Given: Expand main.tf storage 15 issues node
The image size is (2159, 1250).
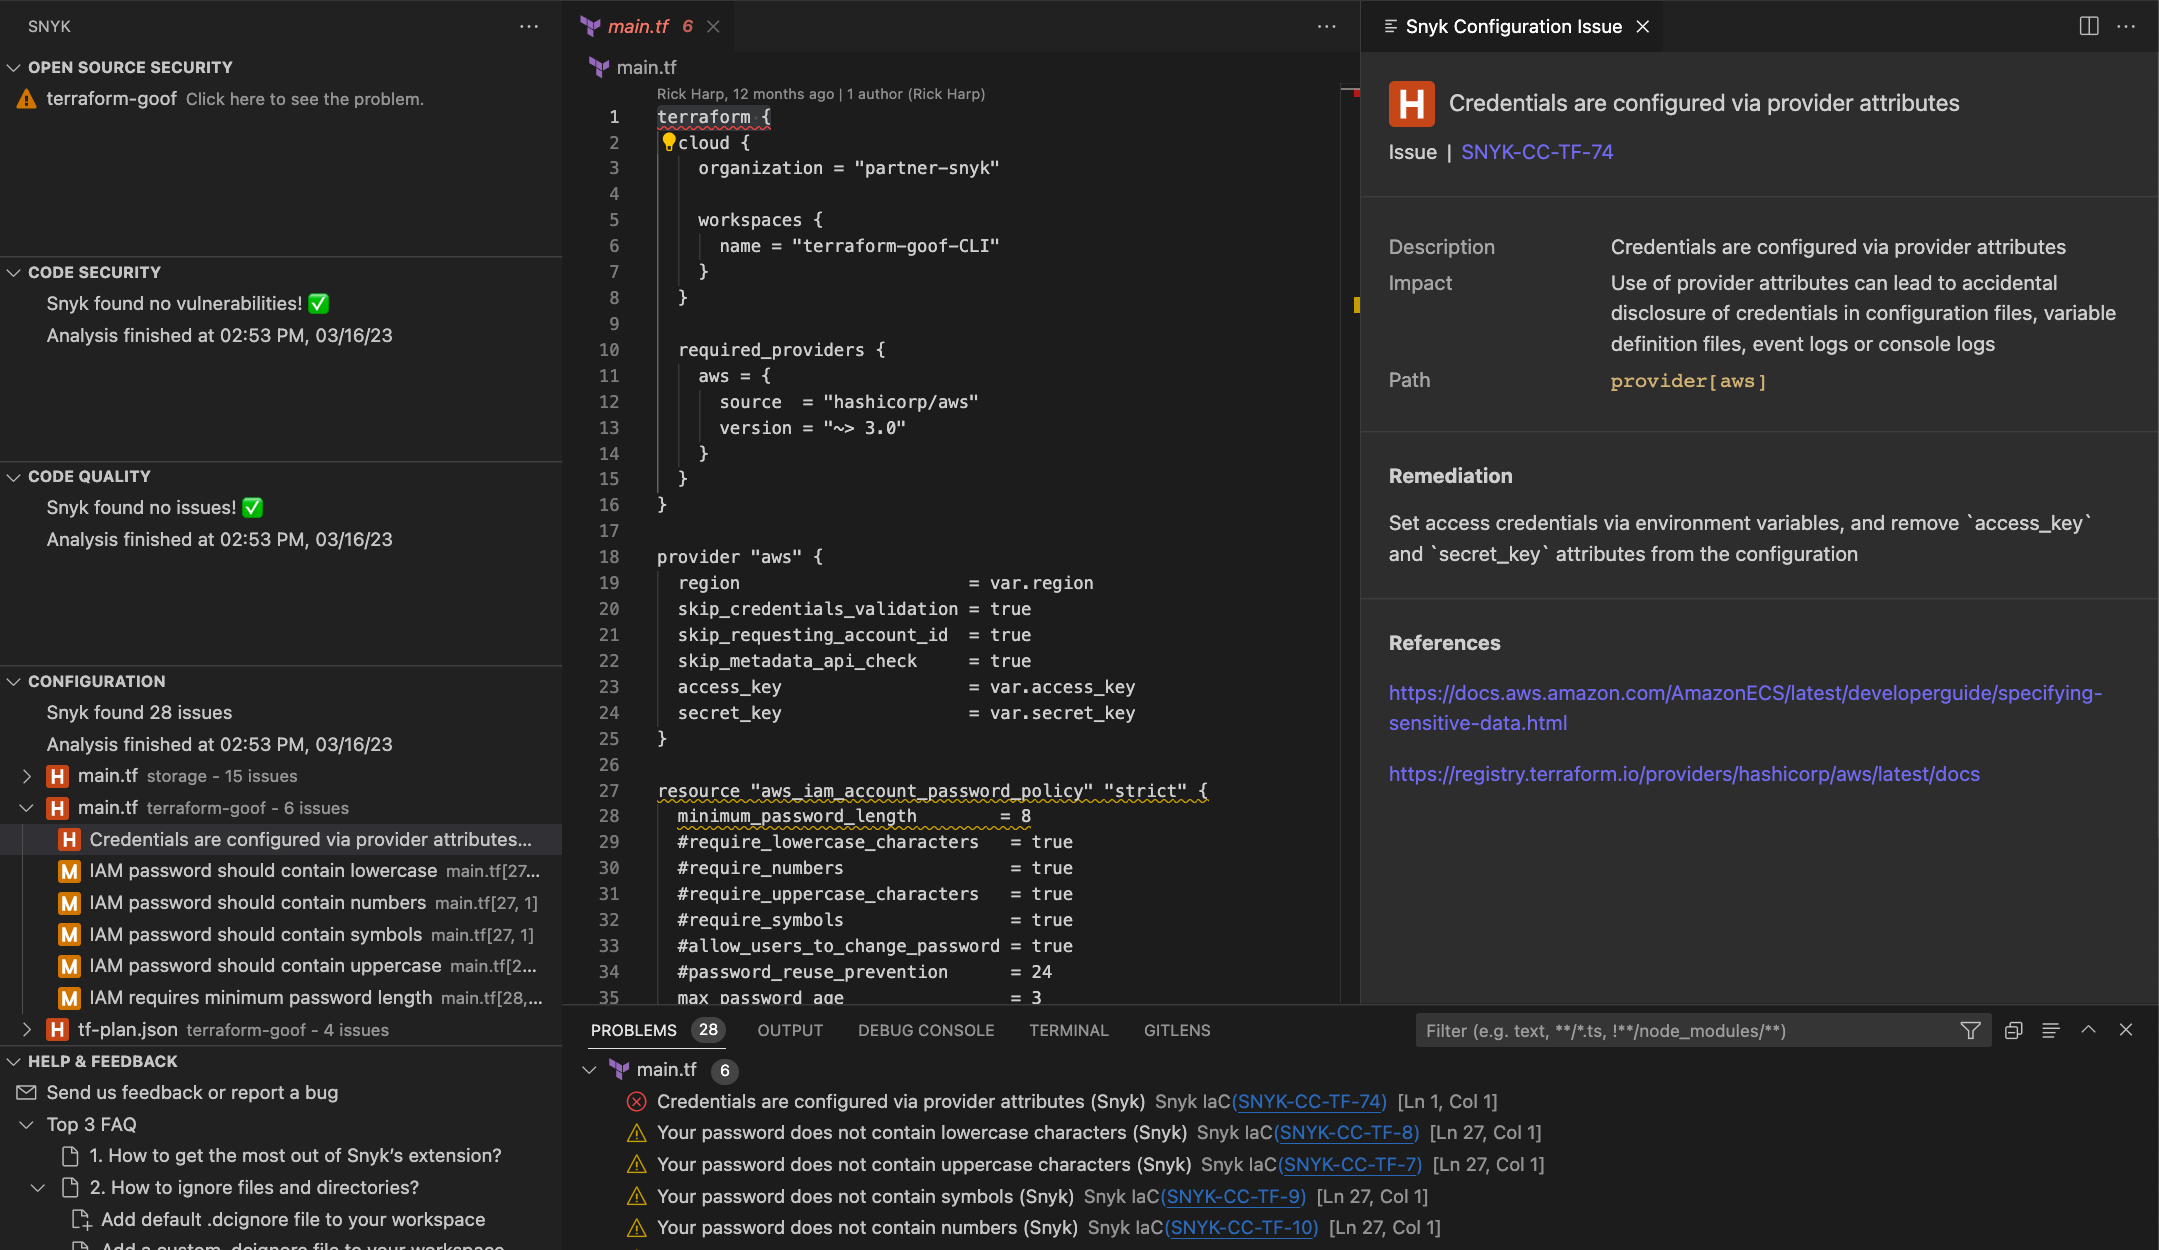Looking at the screenshot, I should (x=27, y=776).
